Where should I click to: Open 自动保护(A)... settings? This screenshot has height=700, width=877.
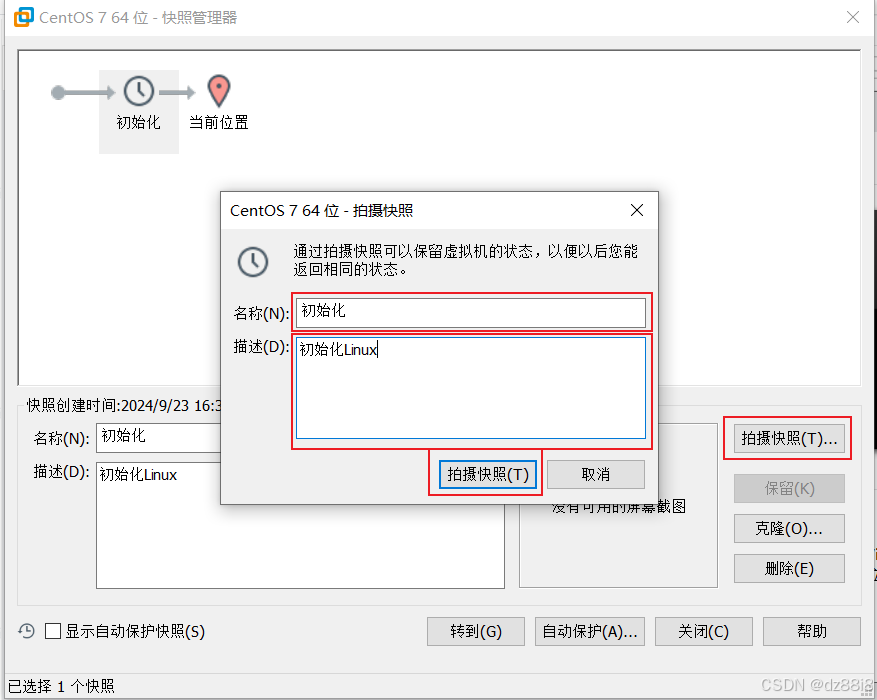click(x=590, y=631)
